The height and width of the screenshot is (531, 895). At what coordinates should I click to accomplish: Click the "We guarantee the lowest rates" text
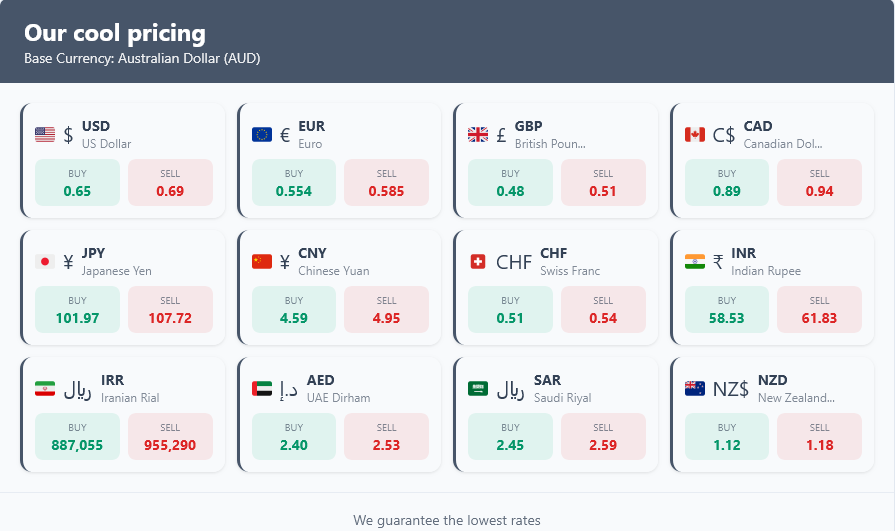(x=447, y=520)
